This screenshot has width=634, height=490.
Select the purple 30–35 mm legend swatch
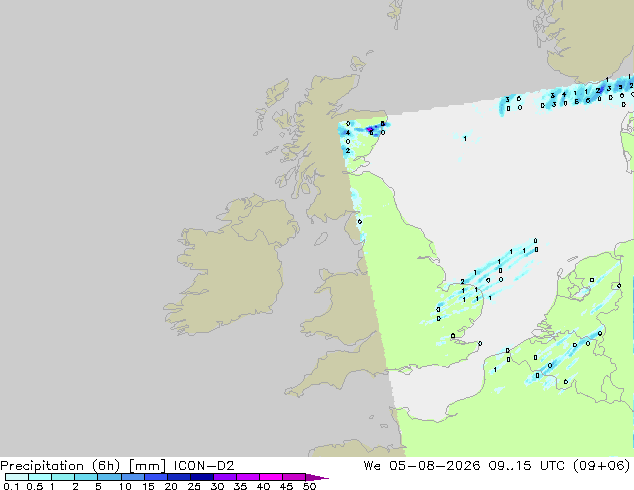coord(225,477)
